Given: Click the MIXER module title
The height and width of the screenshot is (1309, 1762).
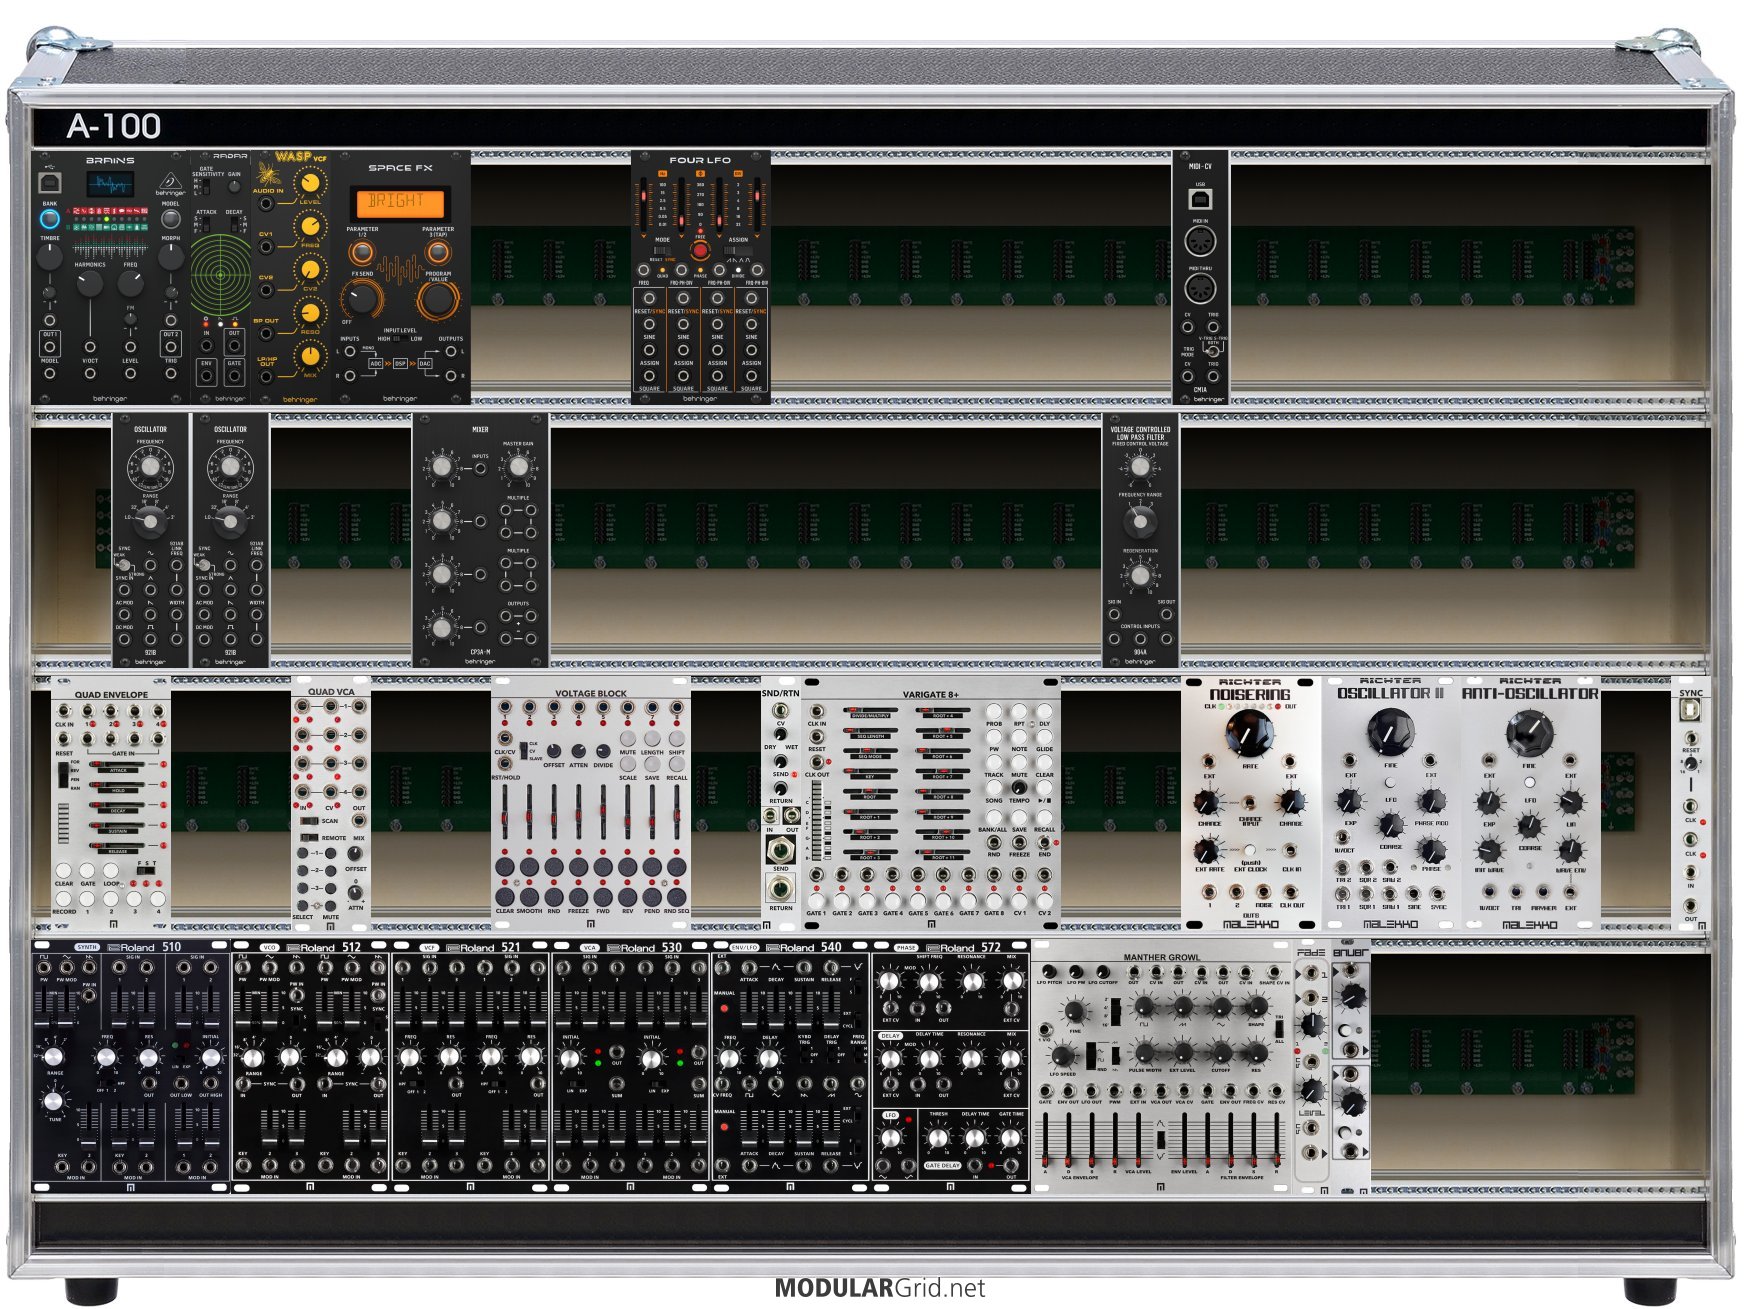Looking at the screenshot, I should click(480, 430).
